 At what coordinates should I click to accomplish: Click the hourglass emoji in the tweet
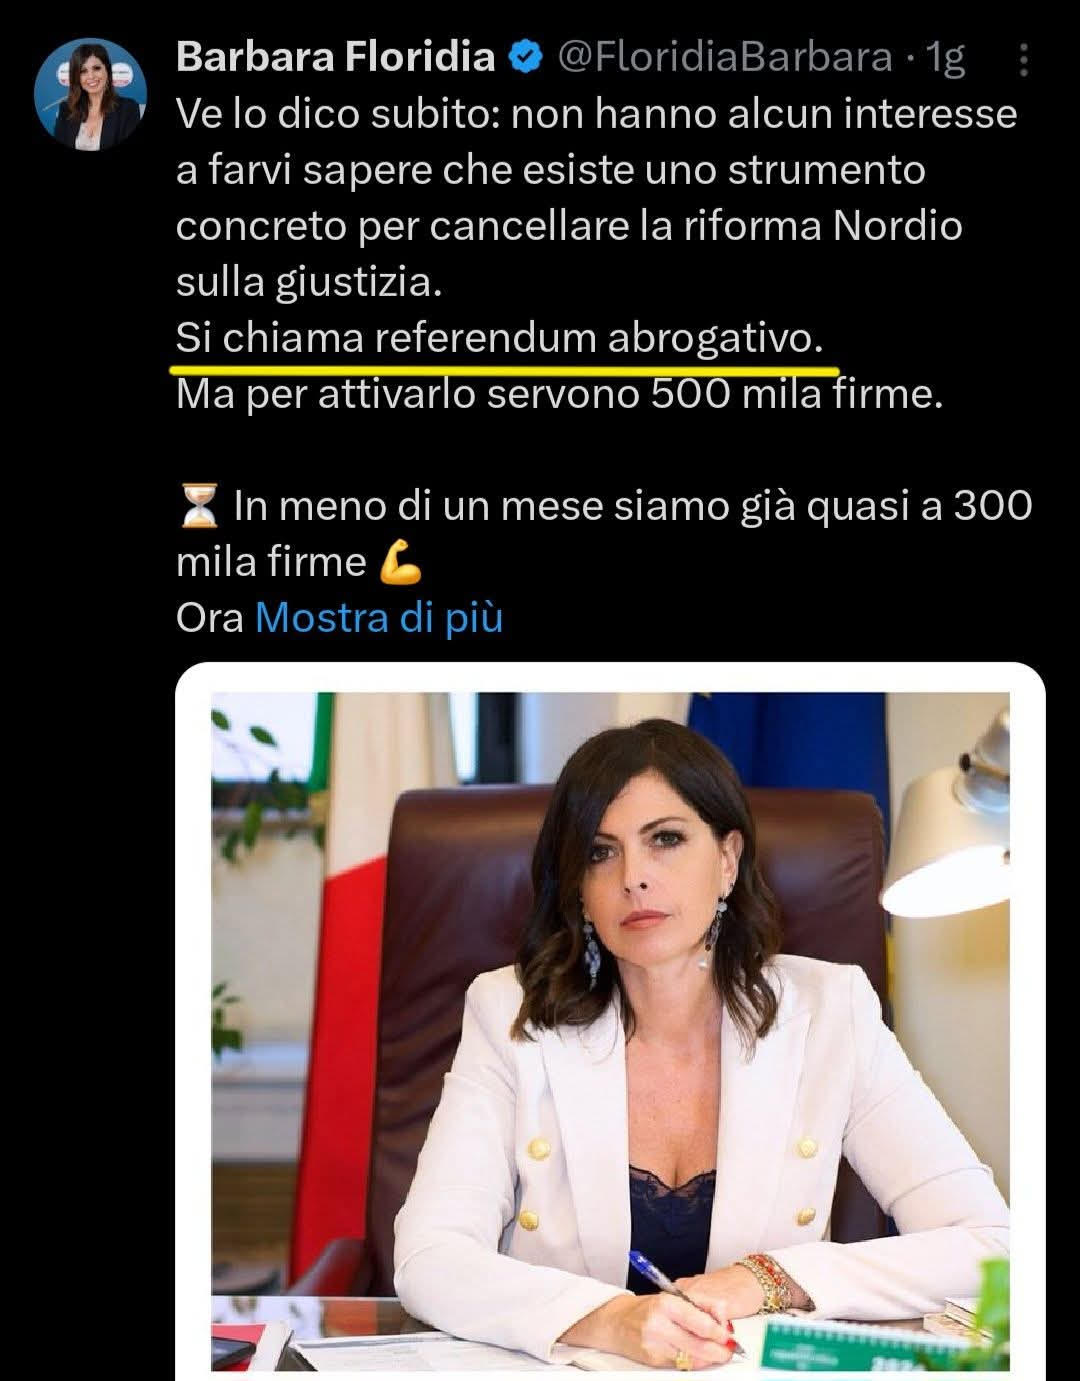tap(200, 506)
